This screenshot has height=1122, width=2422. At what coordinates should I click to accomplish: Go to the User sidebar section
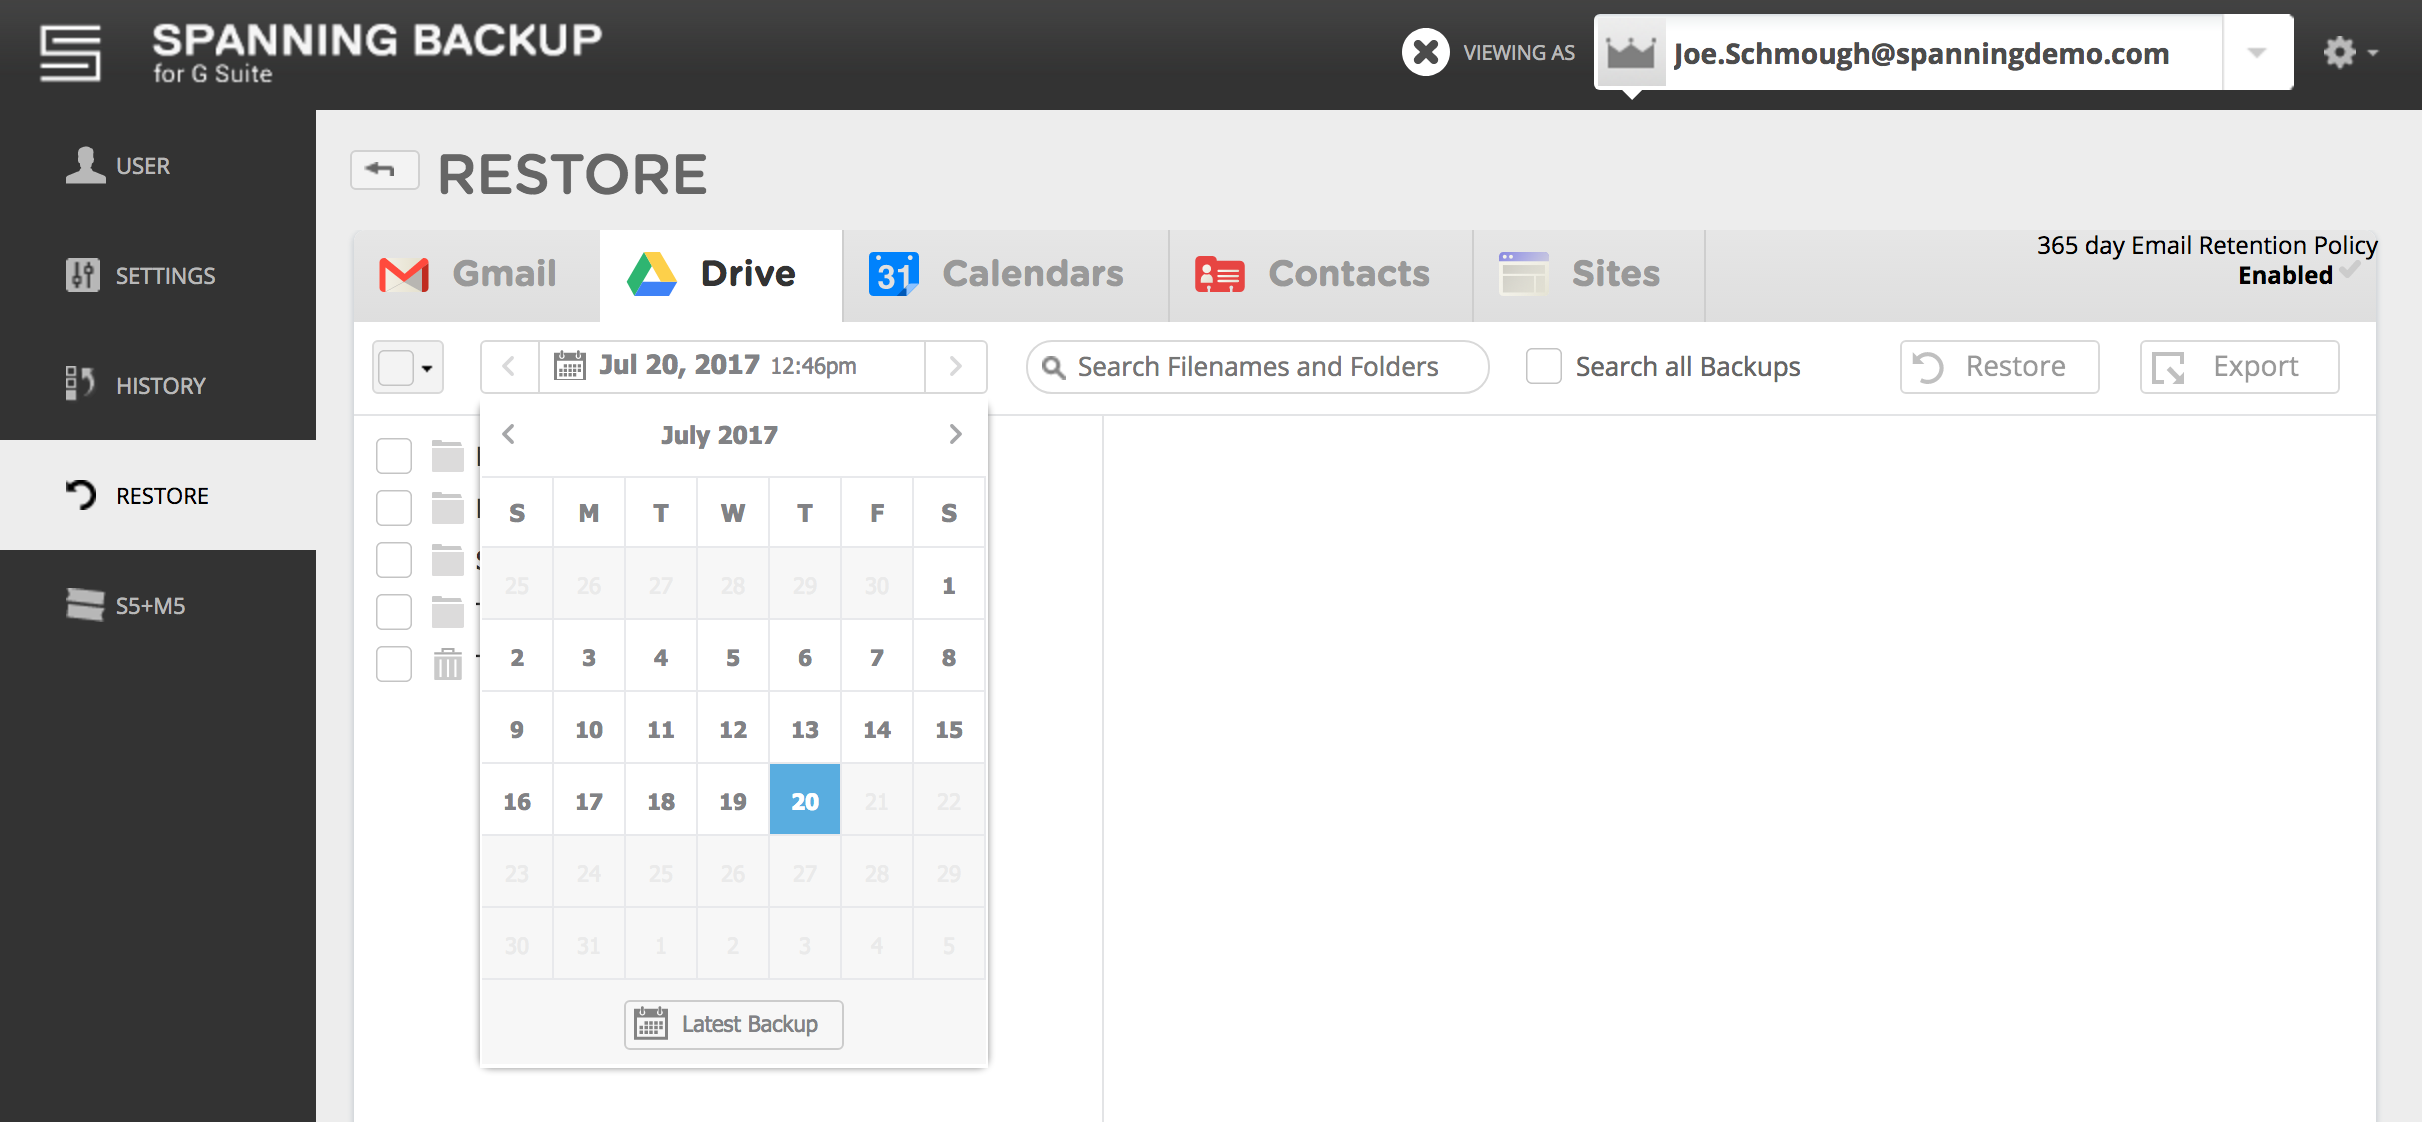click(158, 165)
